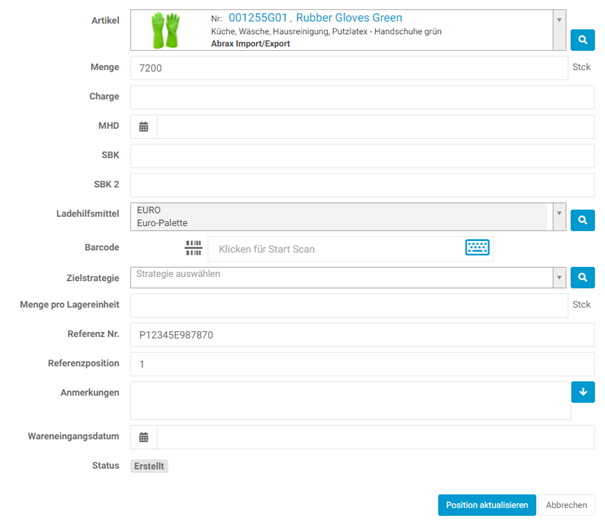Click the blue down-arrow button beside Anmerkungen
This screenshot has height=523, width=605.
point(582,391)
